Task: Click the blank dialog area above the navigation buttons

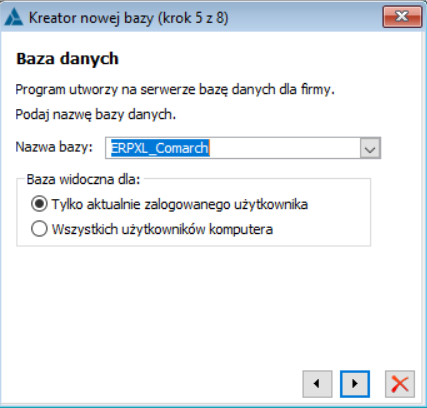Action: tap(213, 307)
